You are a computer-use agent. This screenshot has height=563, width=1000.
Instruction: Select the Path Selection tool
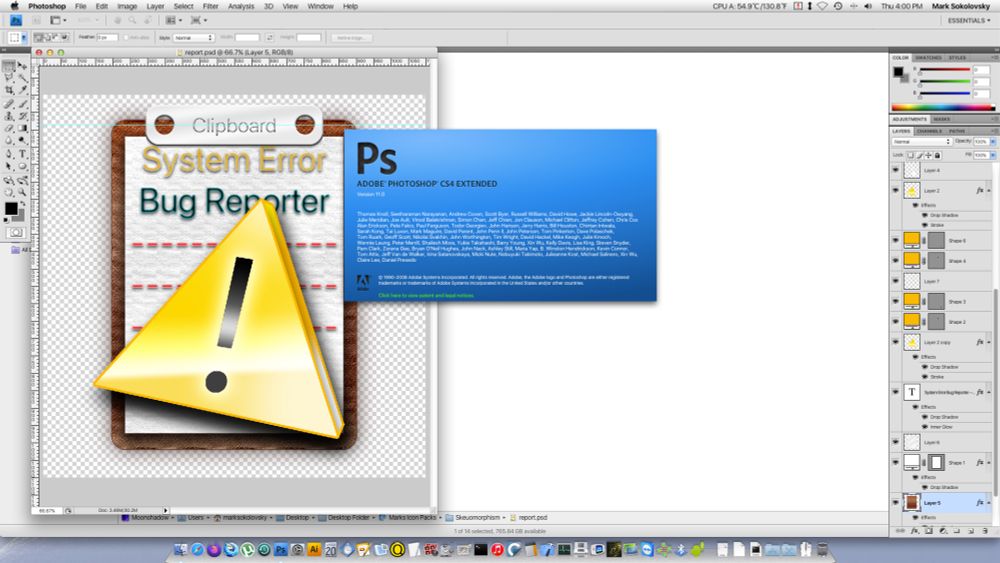click(9, 166)
